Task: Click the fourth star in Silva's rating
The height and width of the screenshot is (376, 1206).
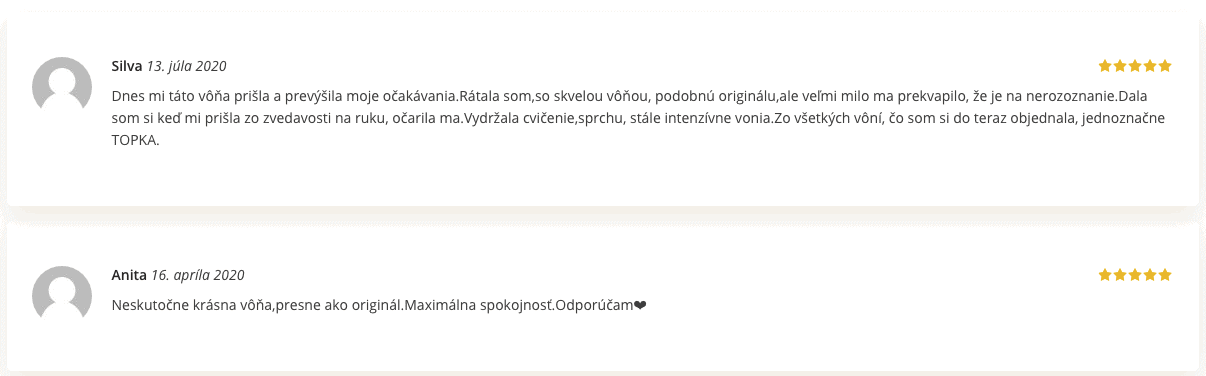Action: [1150, 66]
